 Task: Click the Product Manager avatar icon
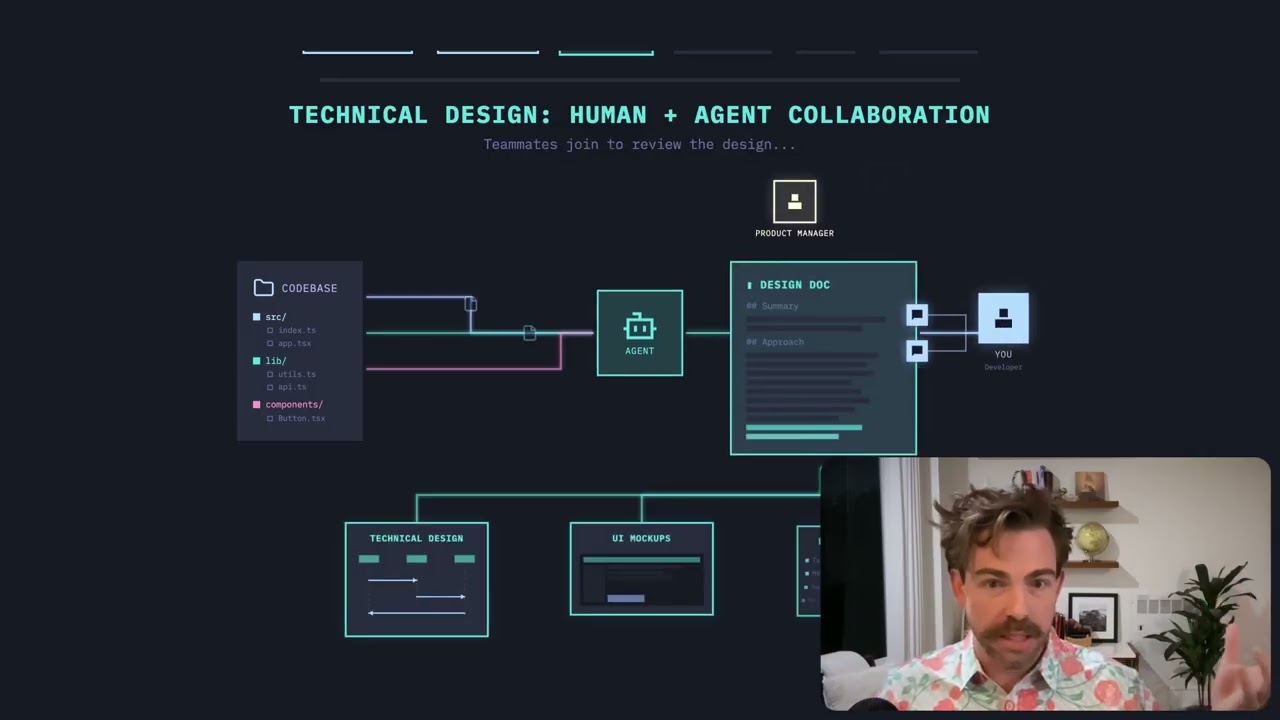795,201
